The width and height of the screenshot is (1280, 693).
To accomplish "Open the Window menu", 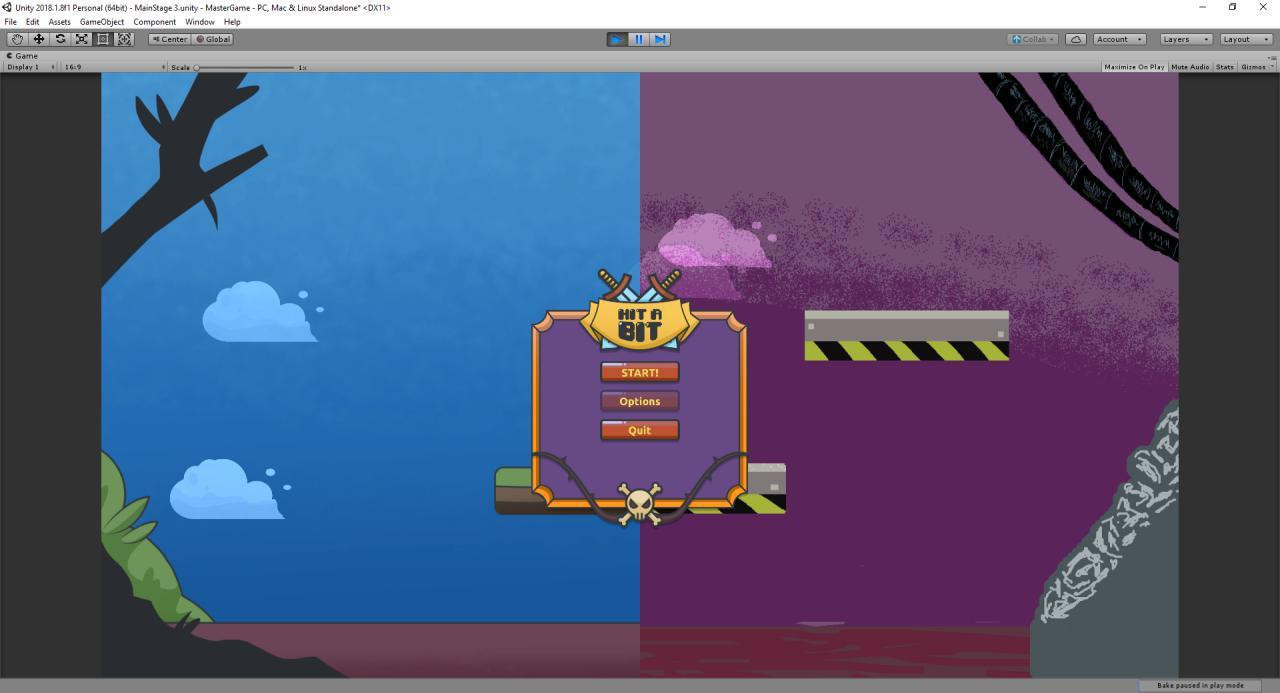I will tap(199, 22).
